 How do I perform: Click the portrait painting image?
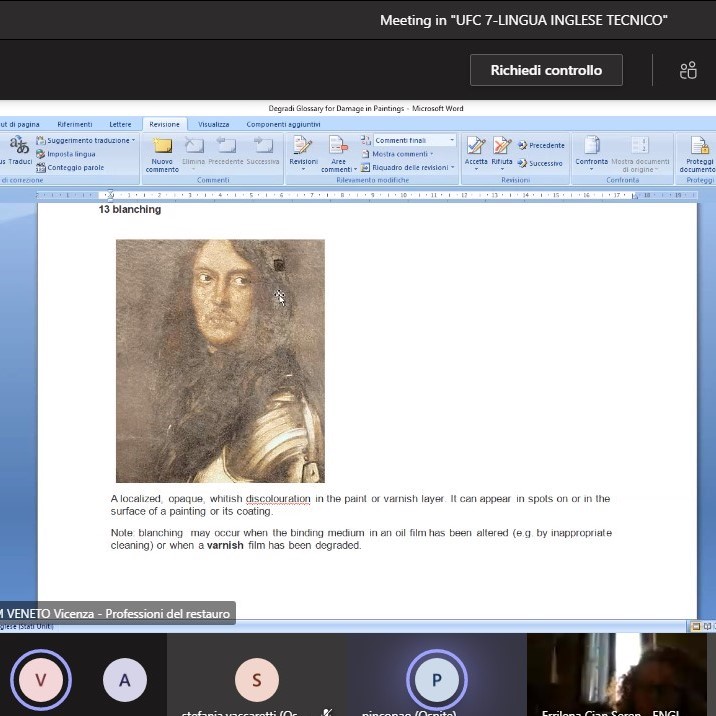pyautogui.click(x=220, y=361)
